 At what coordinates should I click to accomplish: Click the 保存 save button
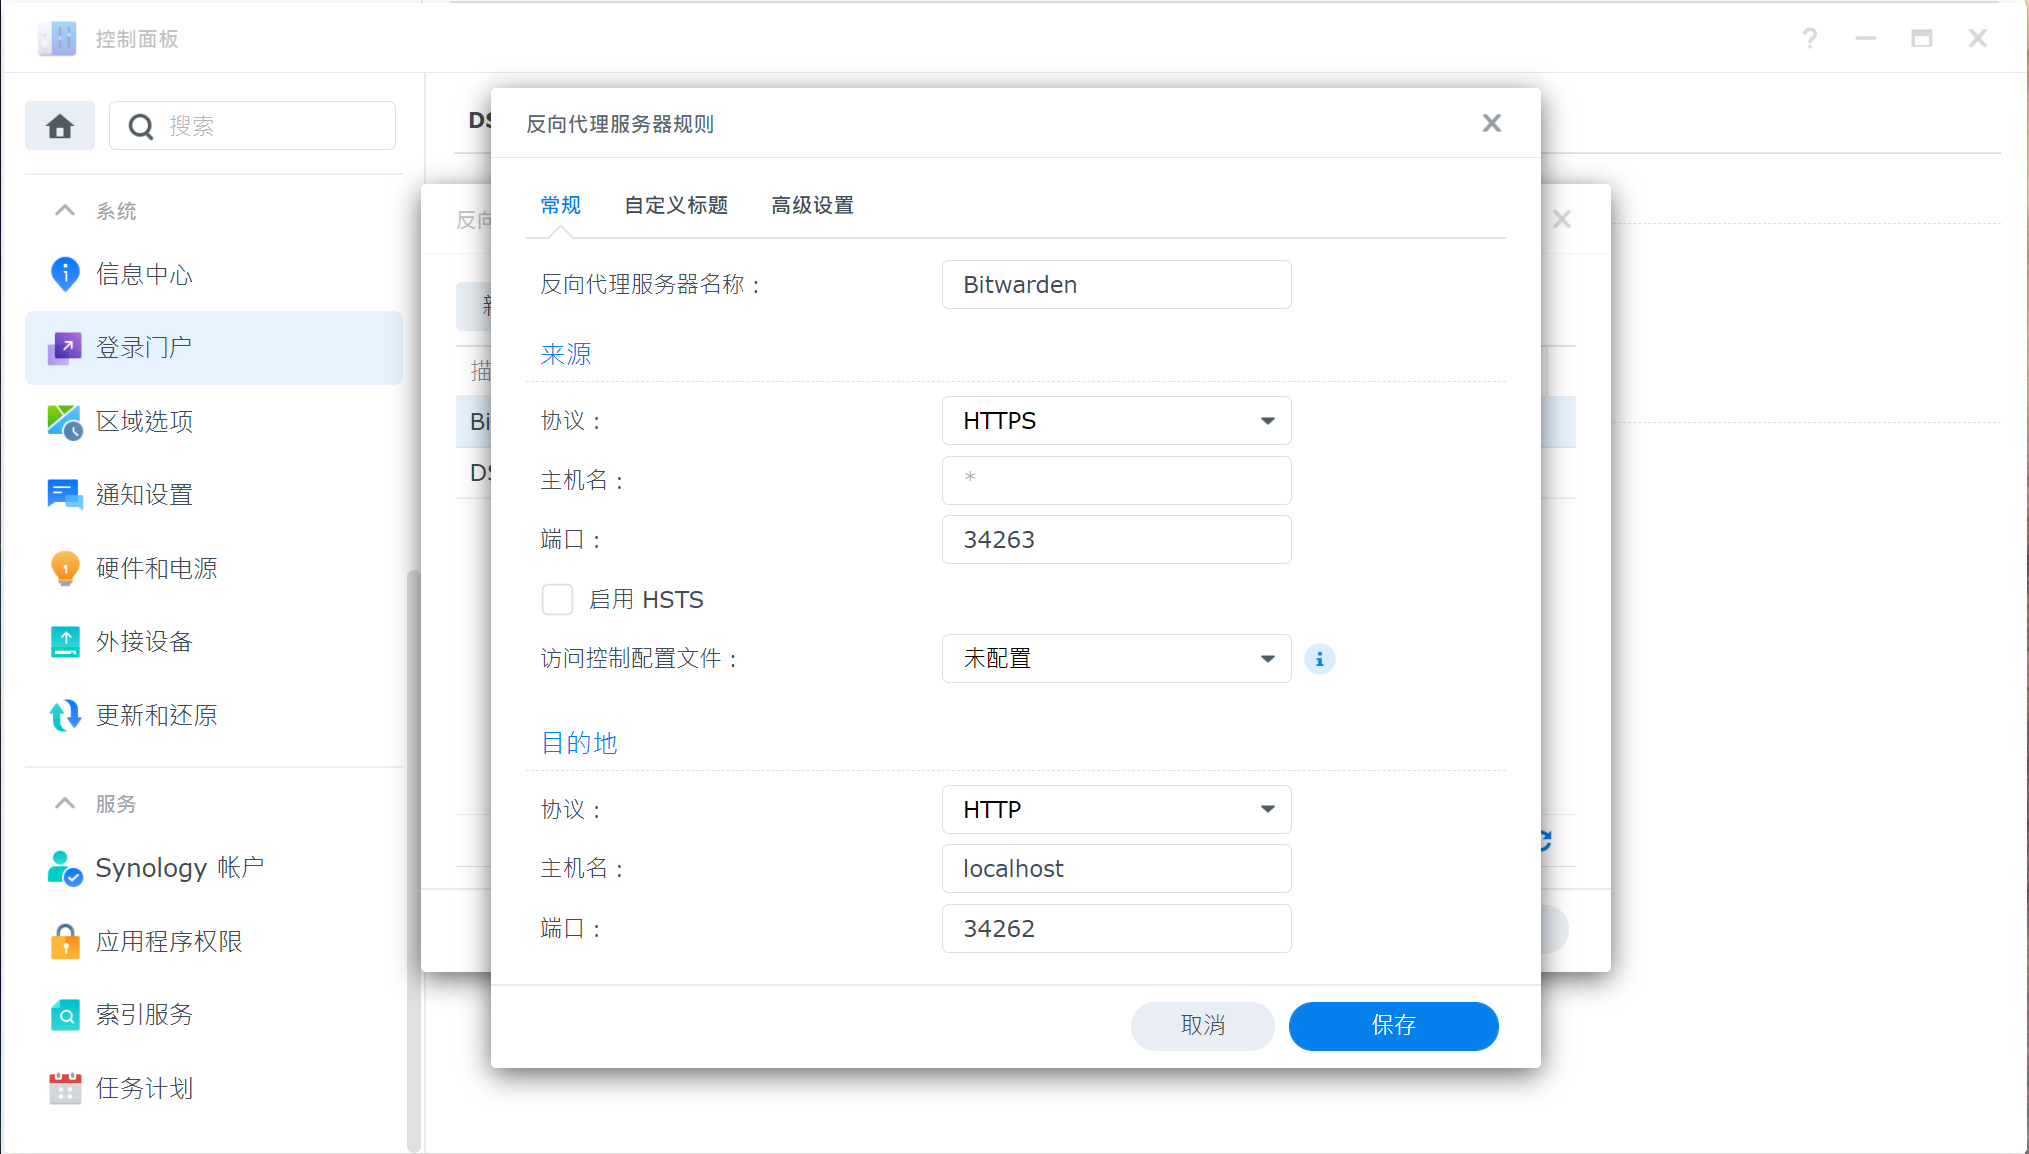pyautogui.click(x=1394, y=1026)
